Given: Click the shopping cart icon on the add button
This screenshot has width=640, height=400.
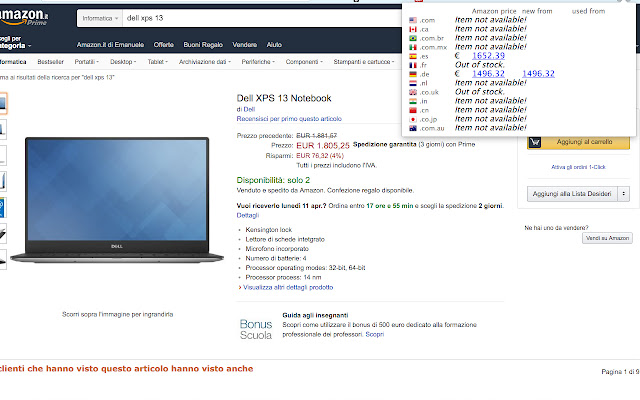Looking at the screenshot, I should pos(535,142).
